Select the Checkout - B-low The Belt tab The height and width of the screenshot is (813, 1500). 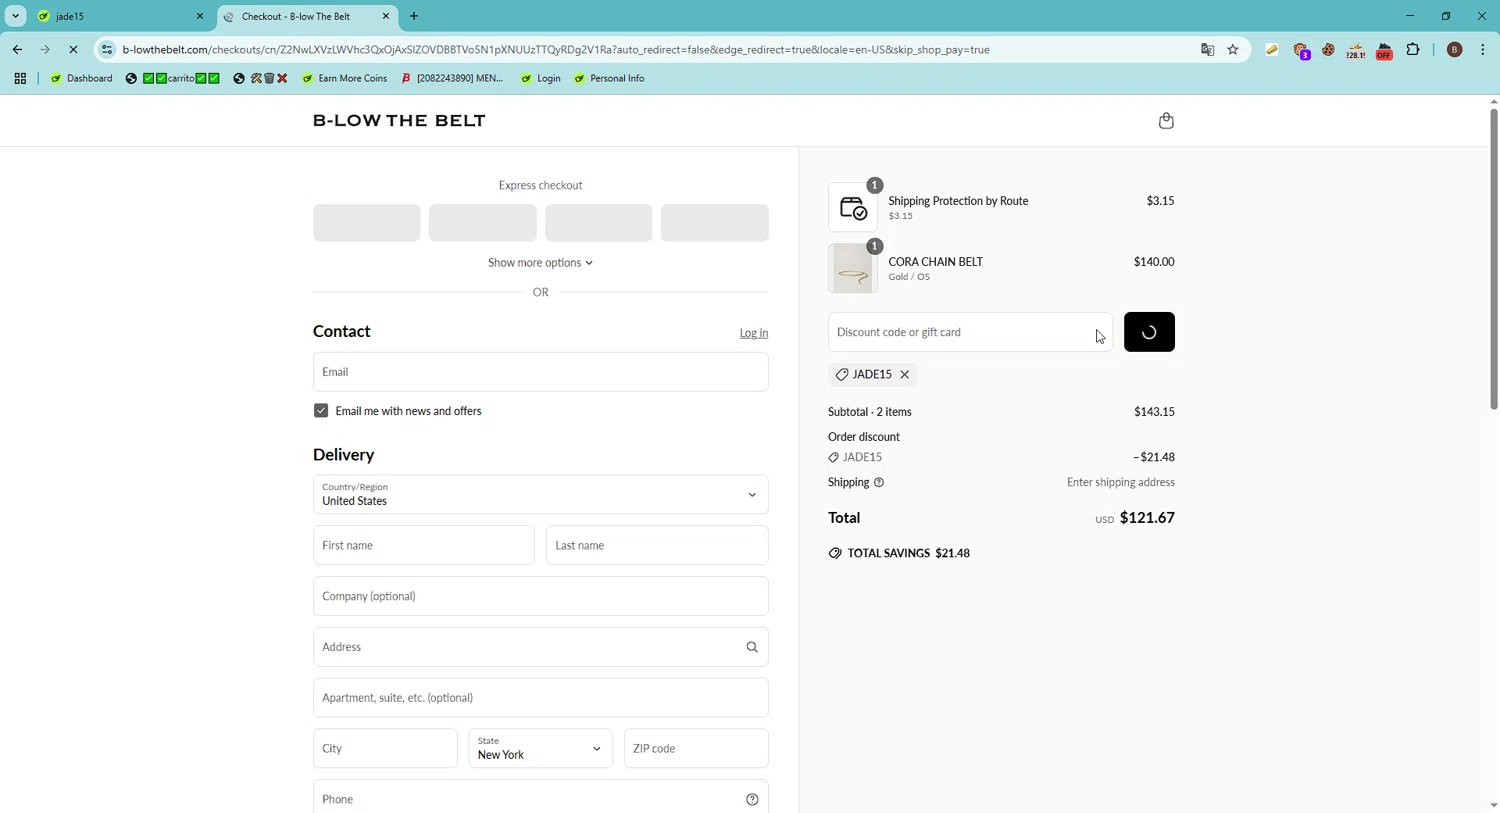pos(306,16)
